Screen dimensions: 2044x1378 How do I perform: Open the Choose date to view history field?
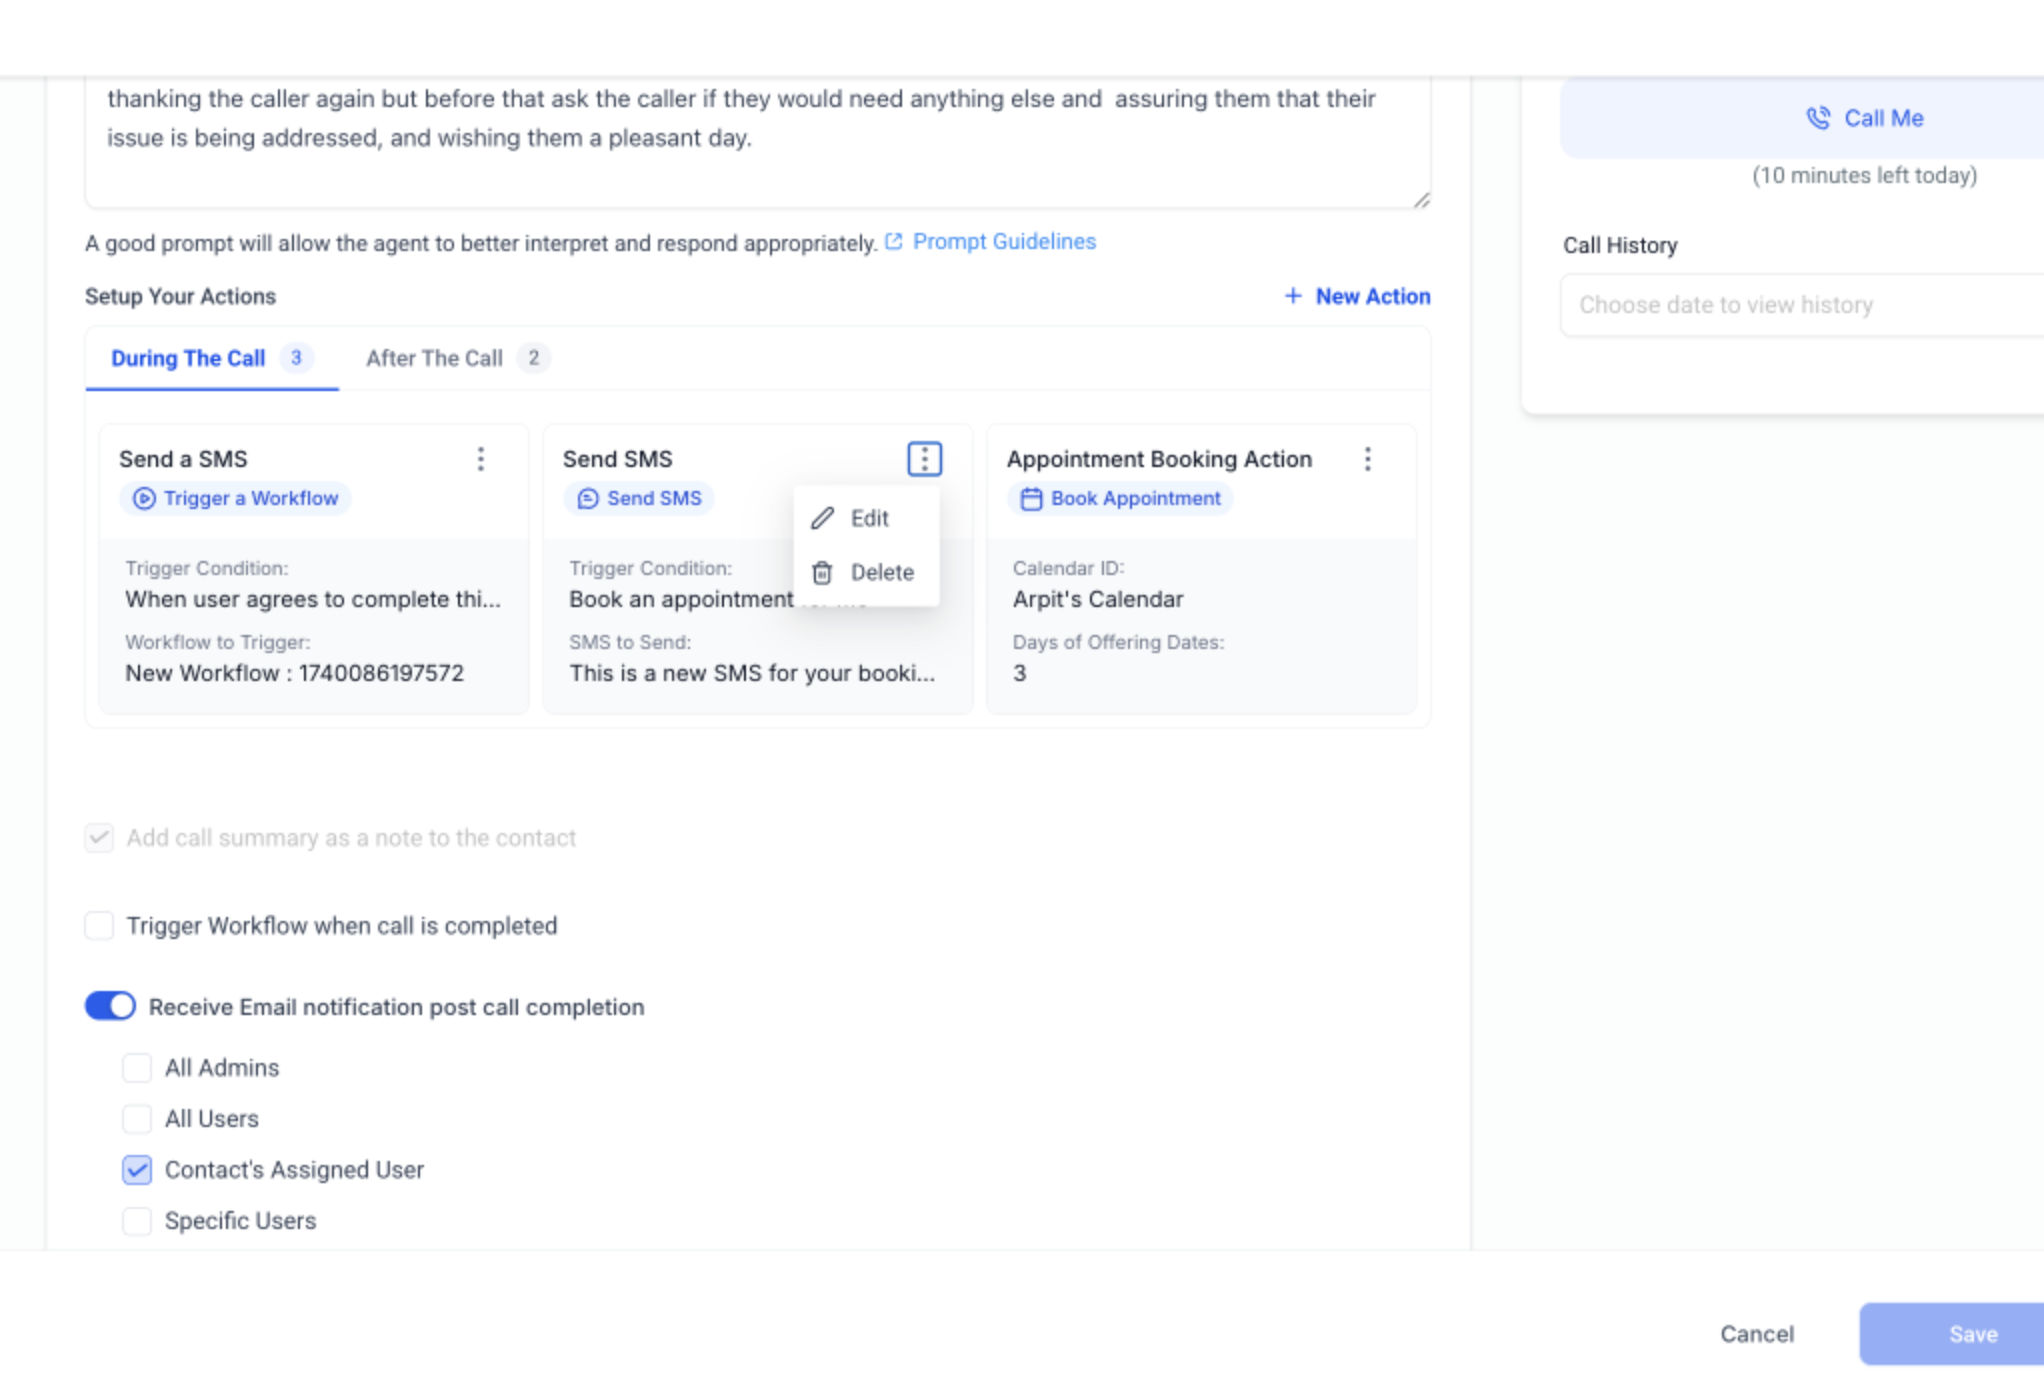[x=1802, y=305]
